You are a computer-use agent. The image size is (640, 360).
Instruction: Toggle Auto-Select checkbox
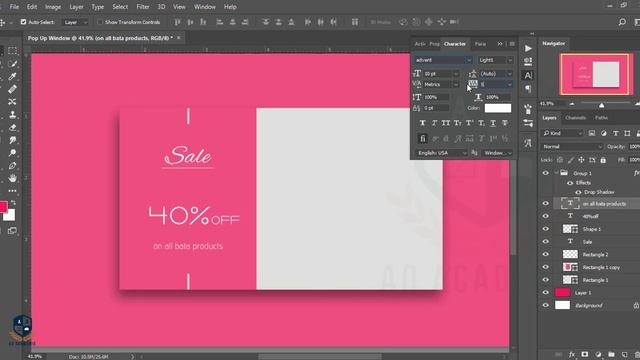pos(23,22)
